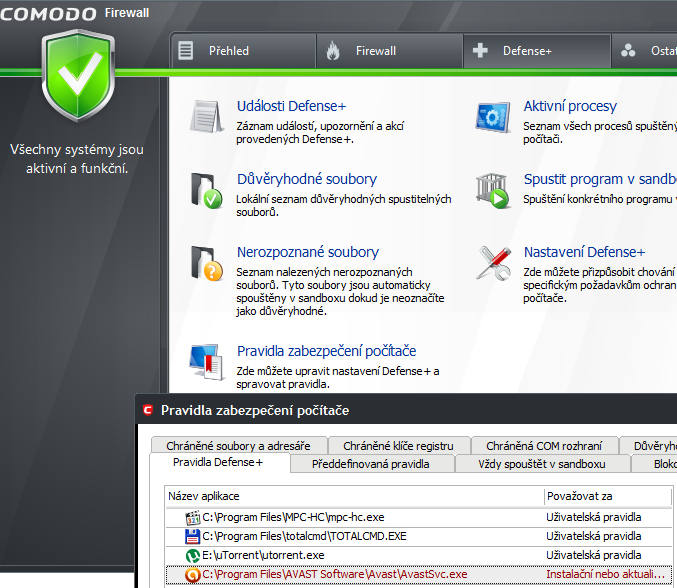Open the Předdefinovaná pravidla tab
The image size is (677, 588).
pos(371,464)
